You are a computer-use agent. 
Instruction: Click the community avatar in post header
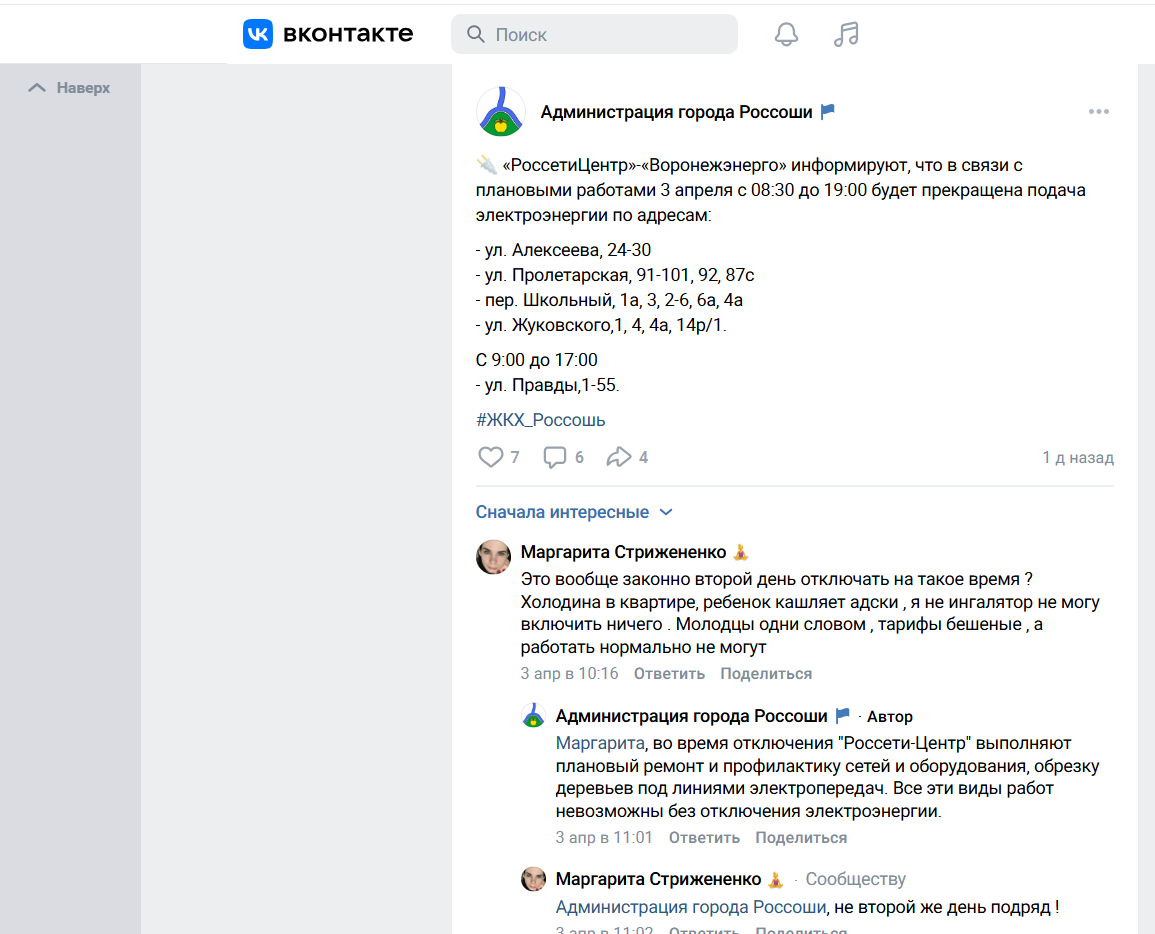[501, 112]
